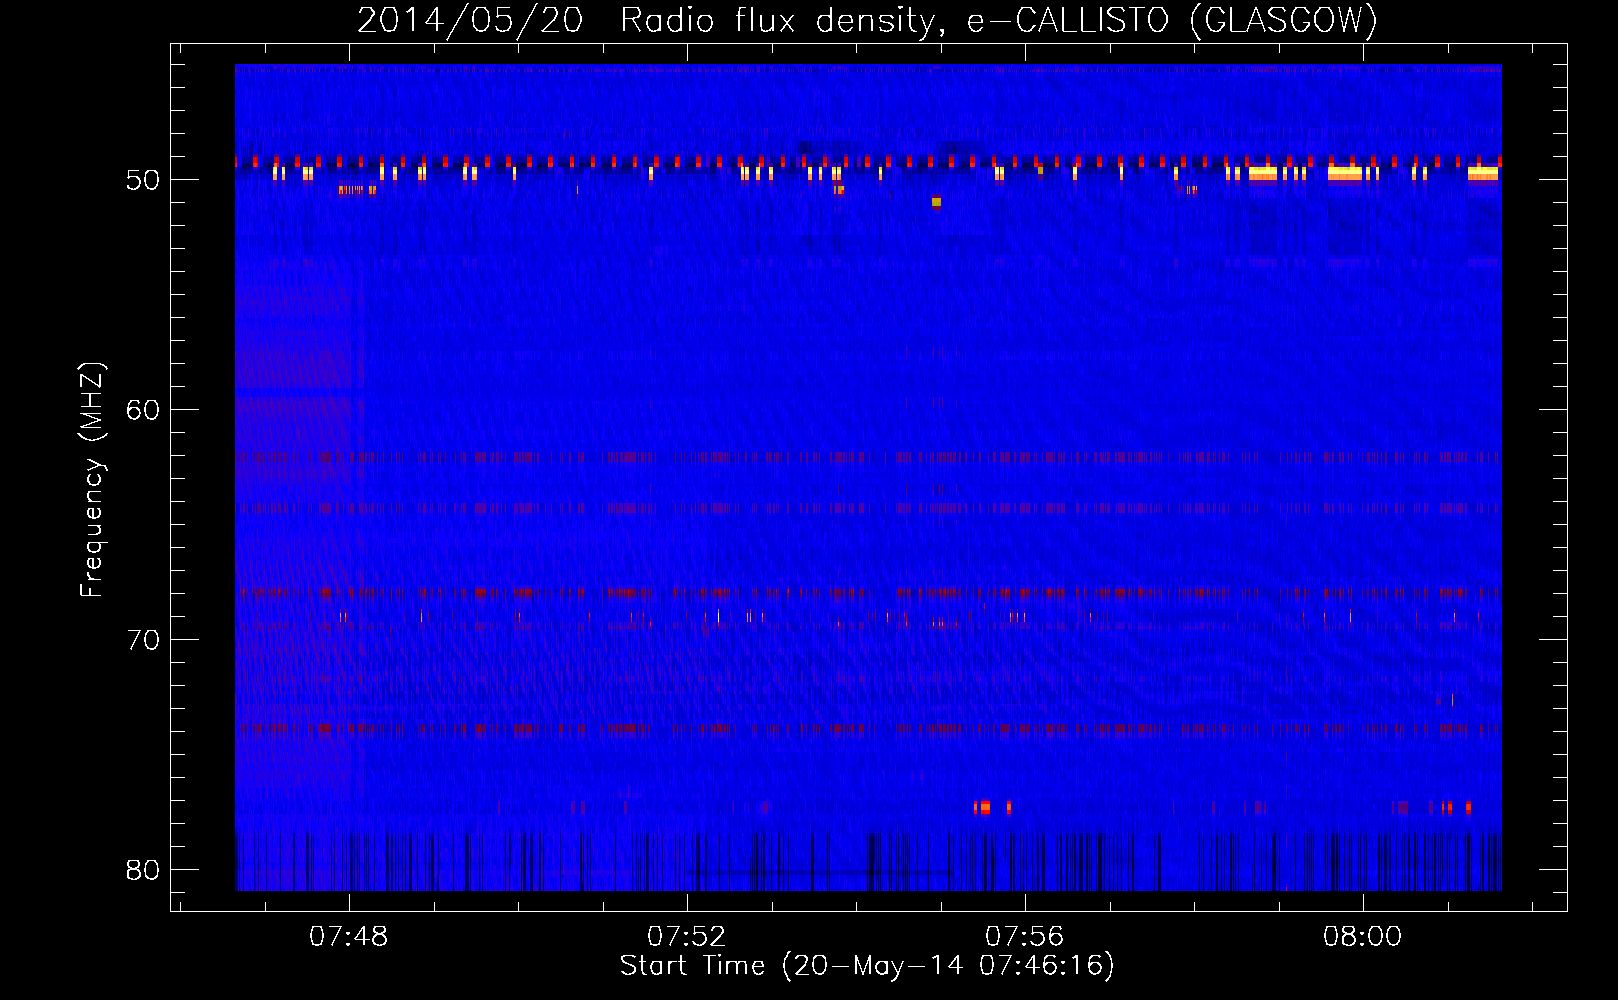Screen dimensions: 1618x1000
Task: Click the 08:00 time tick label
Action: (x=1362, y=937)
